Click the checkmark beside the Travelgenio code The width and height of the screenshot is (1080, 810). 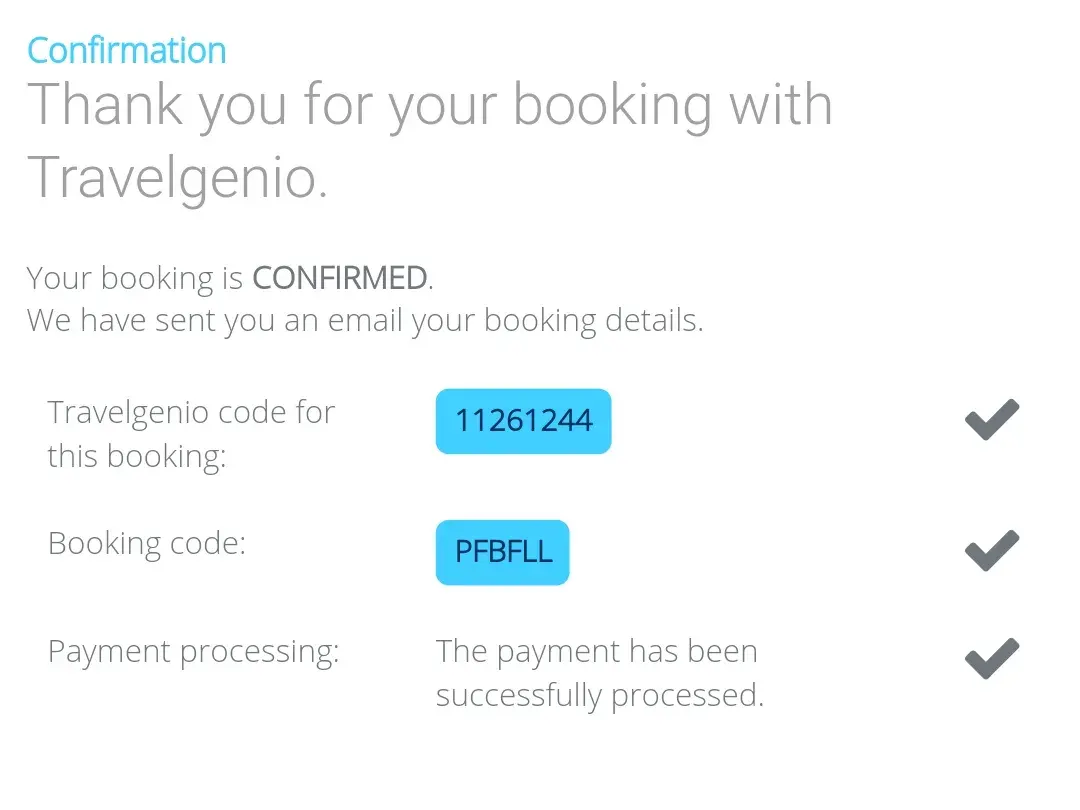(992, 420)
